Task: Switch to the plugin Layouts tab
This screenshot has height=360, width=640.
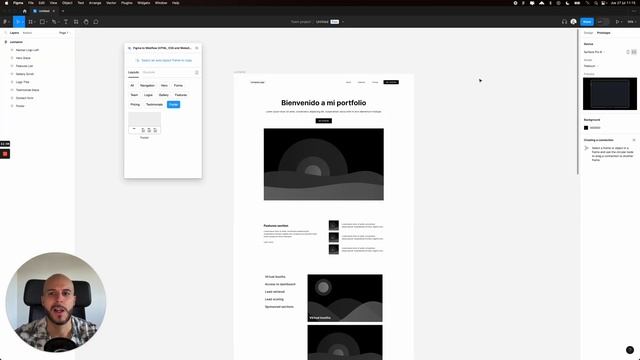Action: (x=133, y=72)
